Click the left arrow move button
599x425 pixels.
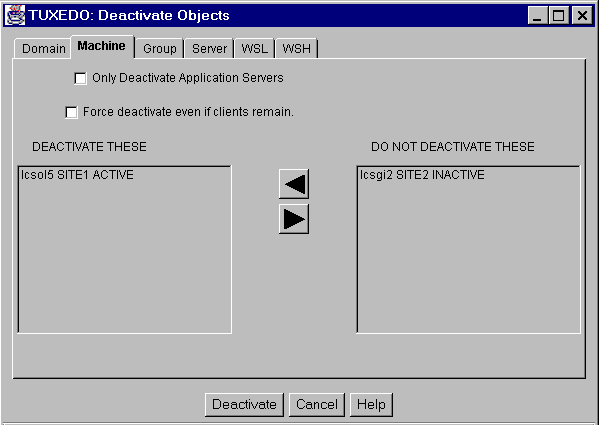pyautogui.click(x=294, y=184)
